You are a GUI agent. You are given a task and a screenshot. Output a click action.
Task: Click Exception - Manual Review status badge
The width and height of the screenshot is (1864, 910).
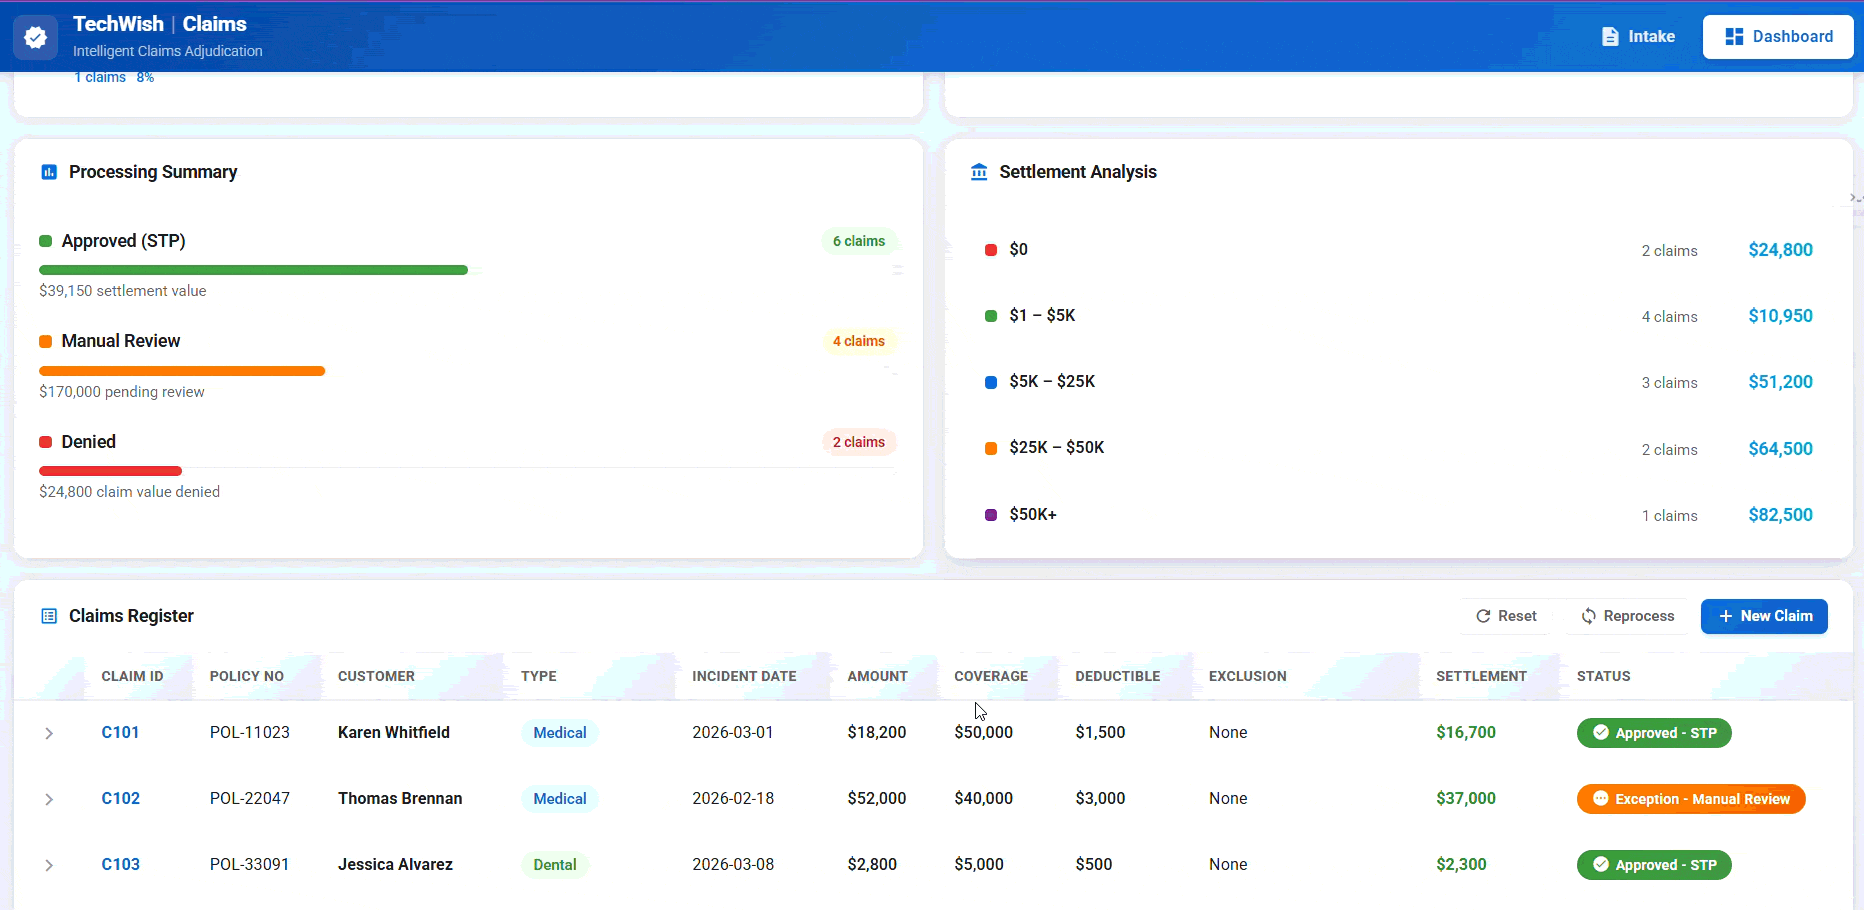(x=1691, y=799)
